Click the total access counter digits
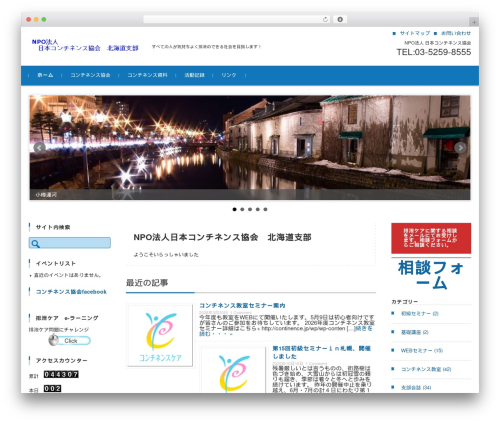500x423 pixels. [61, 374]
